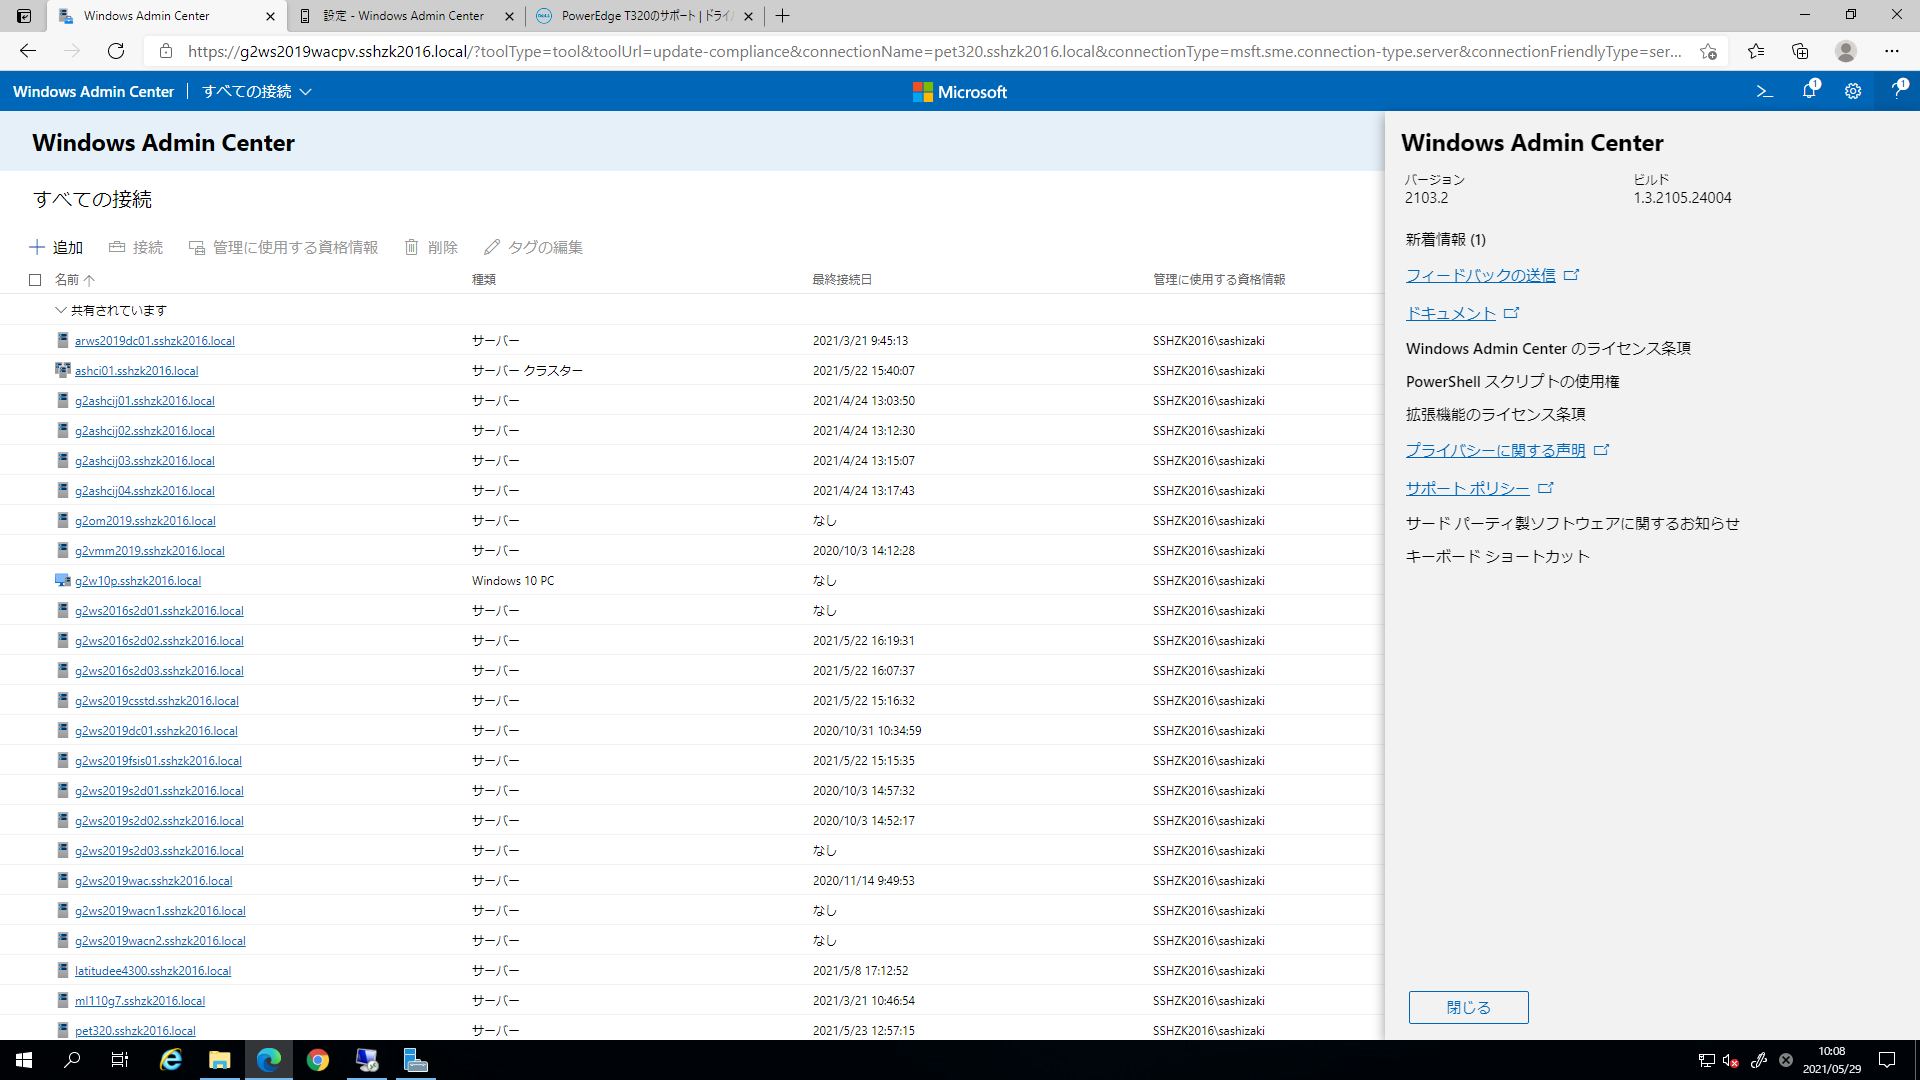Open キーボード ショートカット entry
Viewport: 1920px width, 1080px height.
[1497, 556]
